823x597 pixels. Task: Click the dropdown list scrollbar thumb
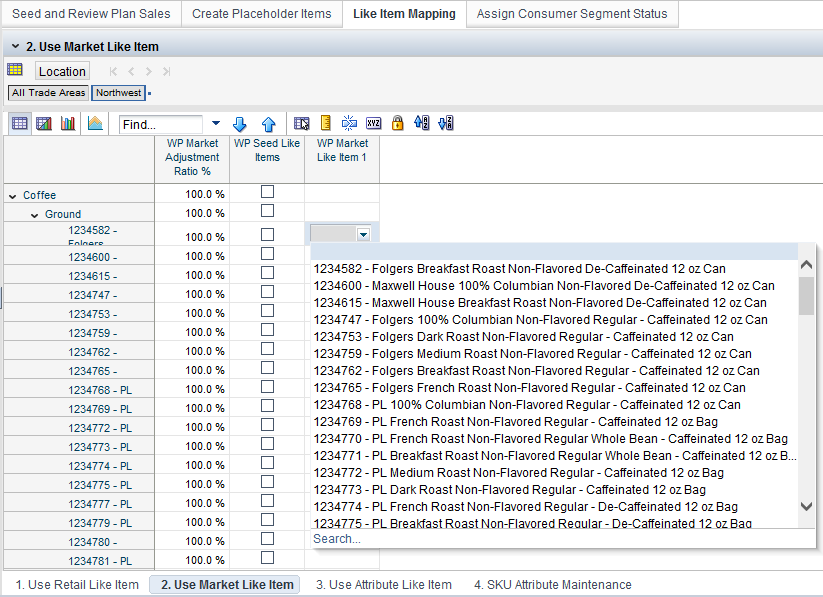[806, 296]
